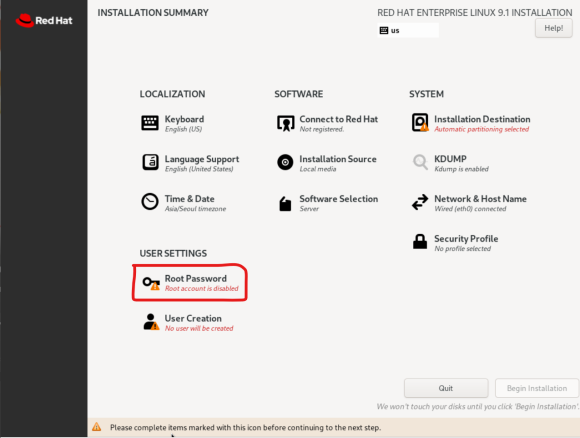
Task: Click the 'Installation Destination' label
Action: tap(482, 119)
